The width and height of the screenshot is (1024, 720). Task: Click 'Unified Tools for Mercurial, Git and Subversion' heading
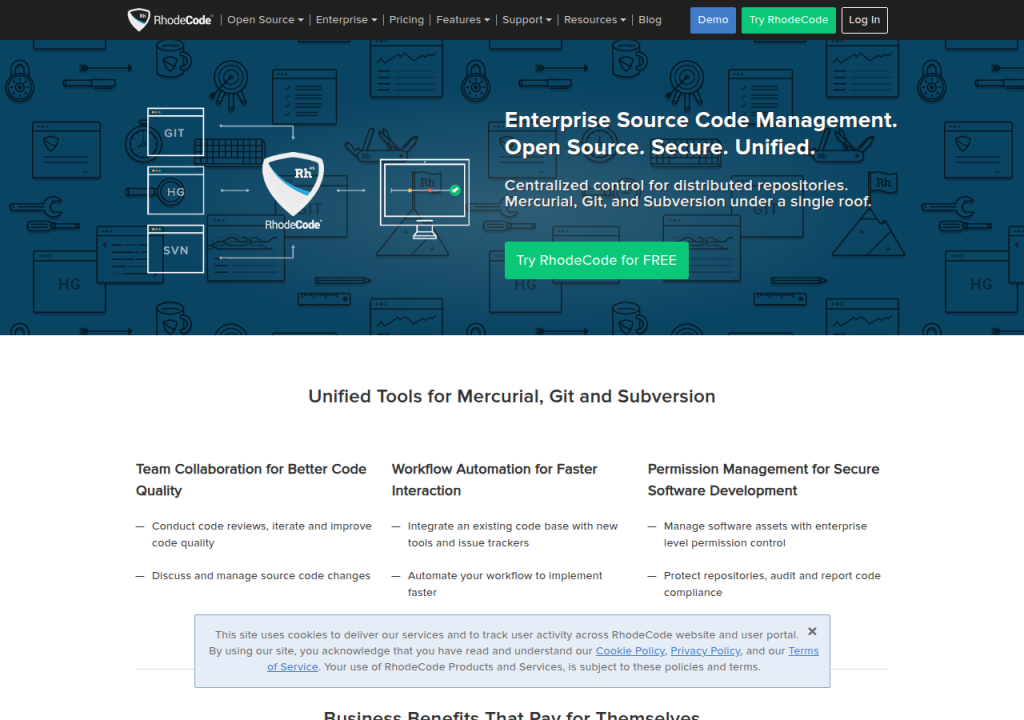click(x=512, y=397)
